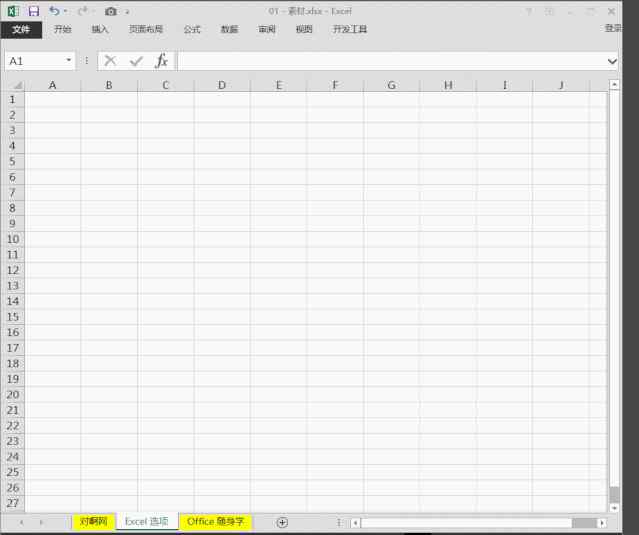Go to previous sheet with left arrow

tap(21, 522)
